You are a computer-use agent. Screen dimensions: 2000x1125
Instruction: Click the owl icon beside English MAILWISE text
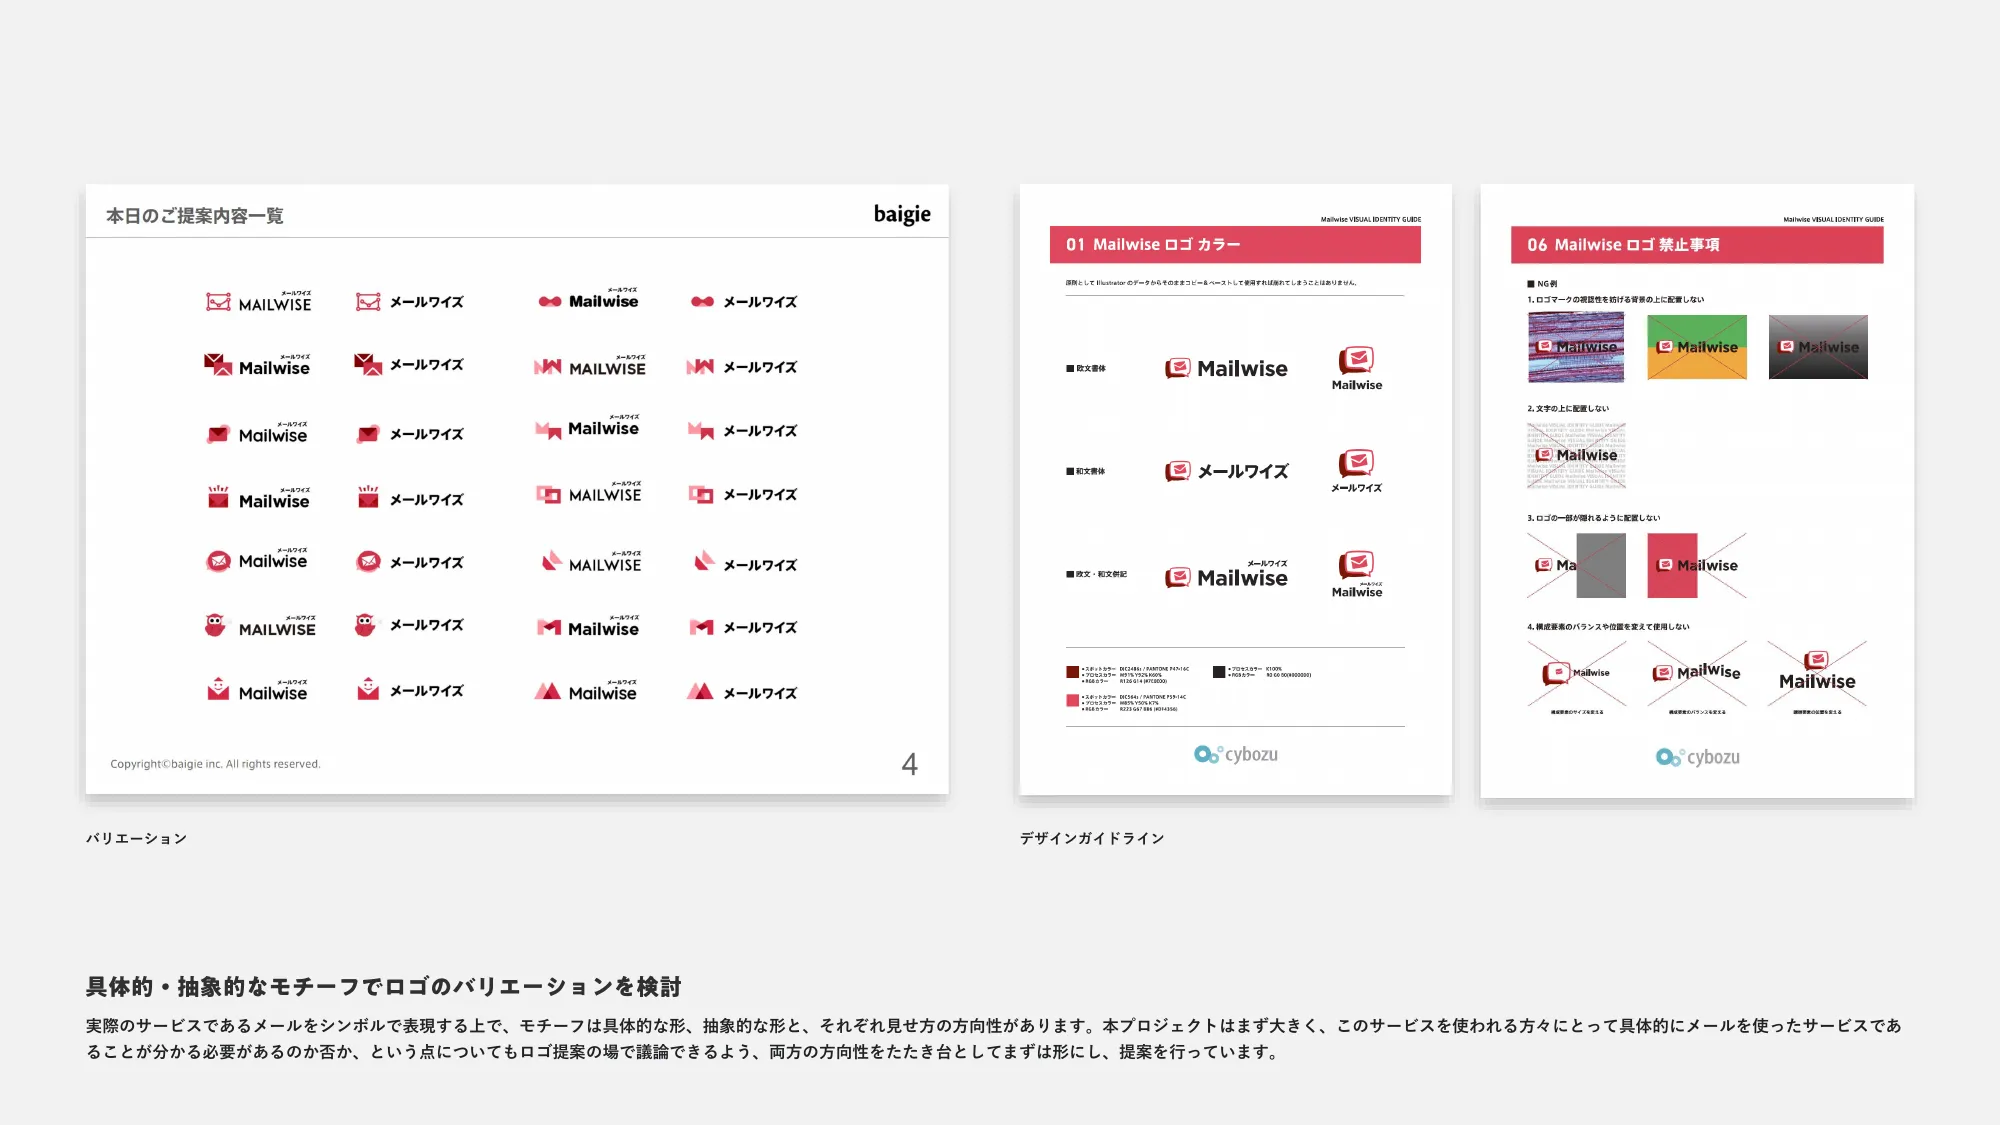pyautogui.click(x=215, y=626)
